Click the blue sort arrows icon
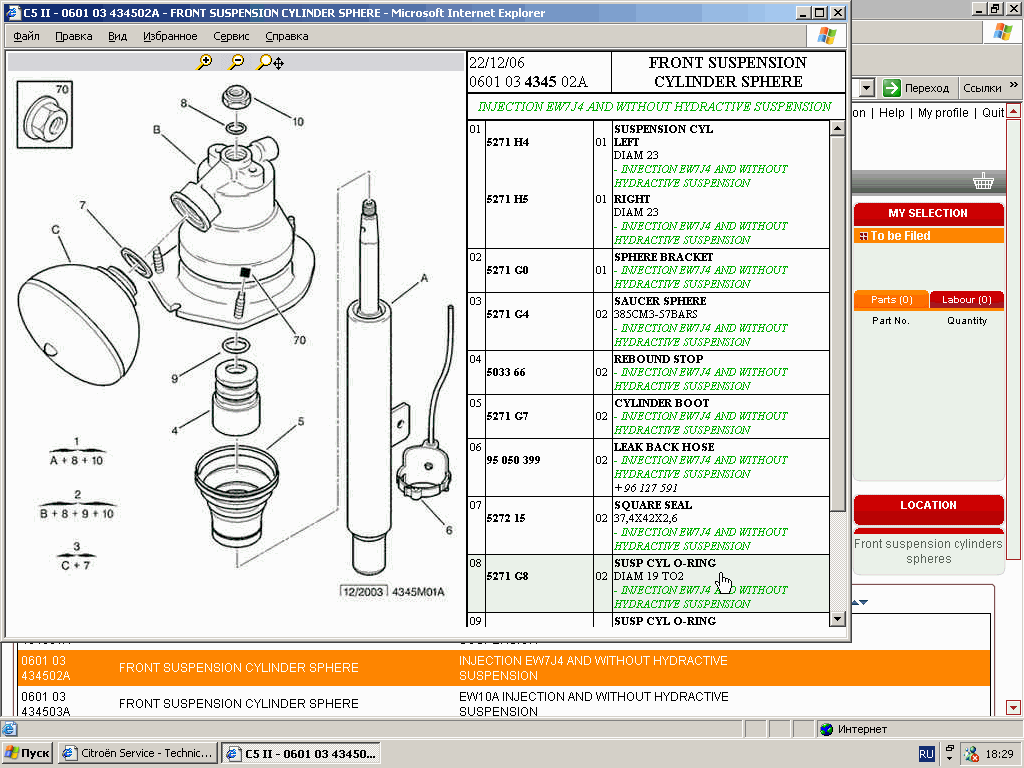Screen dimensions: 1024x768 [860, 602]
